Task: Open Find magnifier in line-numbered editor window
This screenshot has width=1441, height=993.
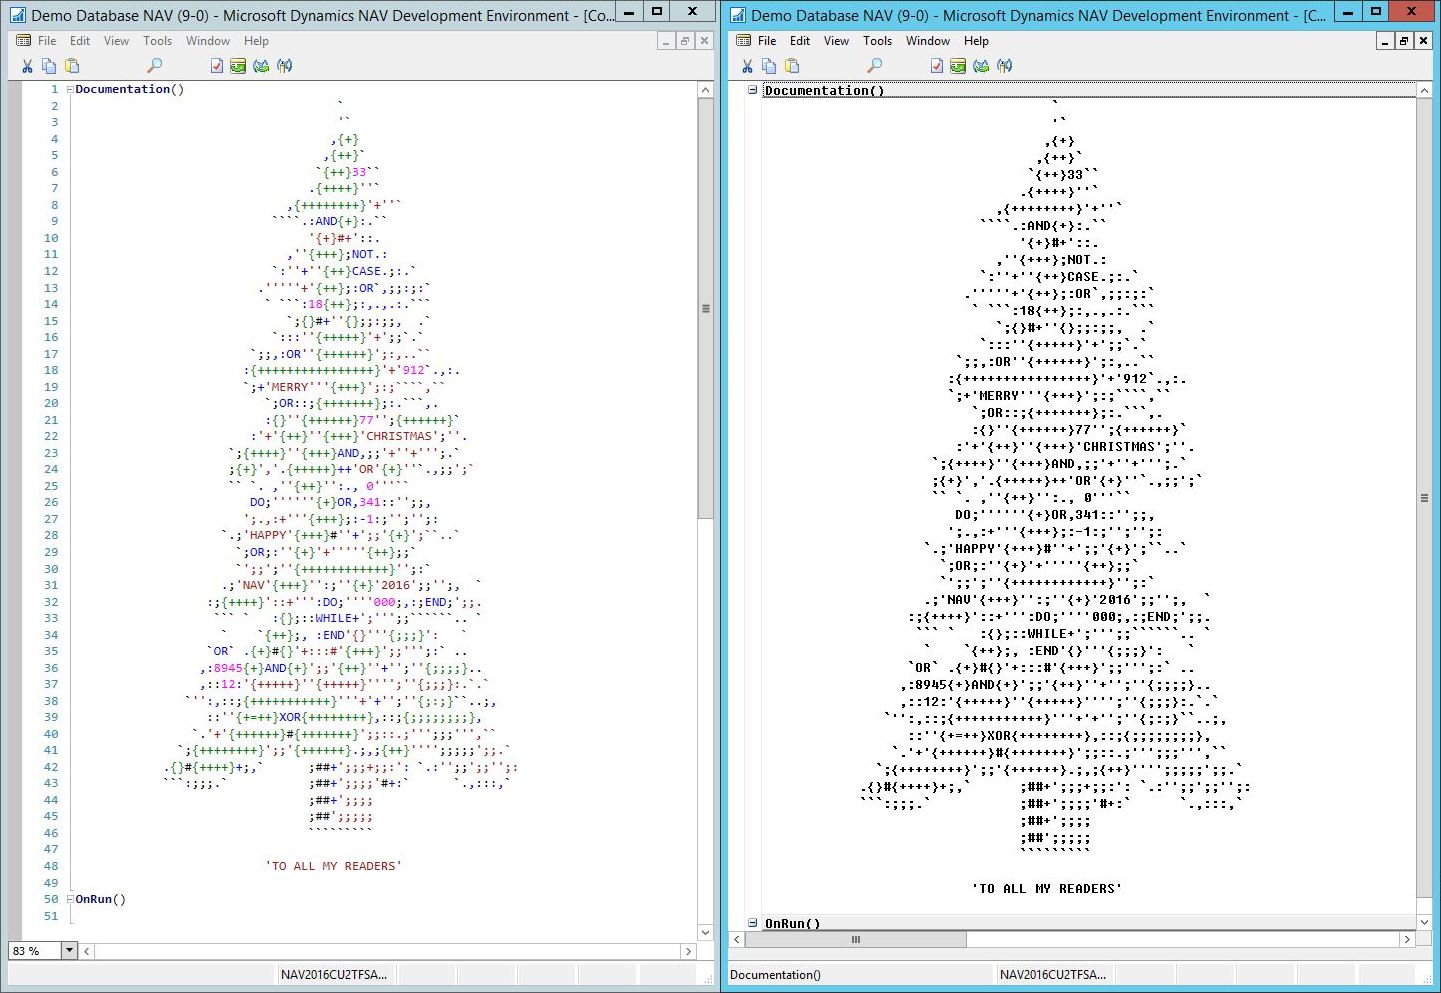Action: click(154, 66)
